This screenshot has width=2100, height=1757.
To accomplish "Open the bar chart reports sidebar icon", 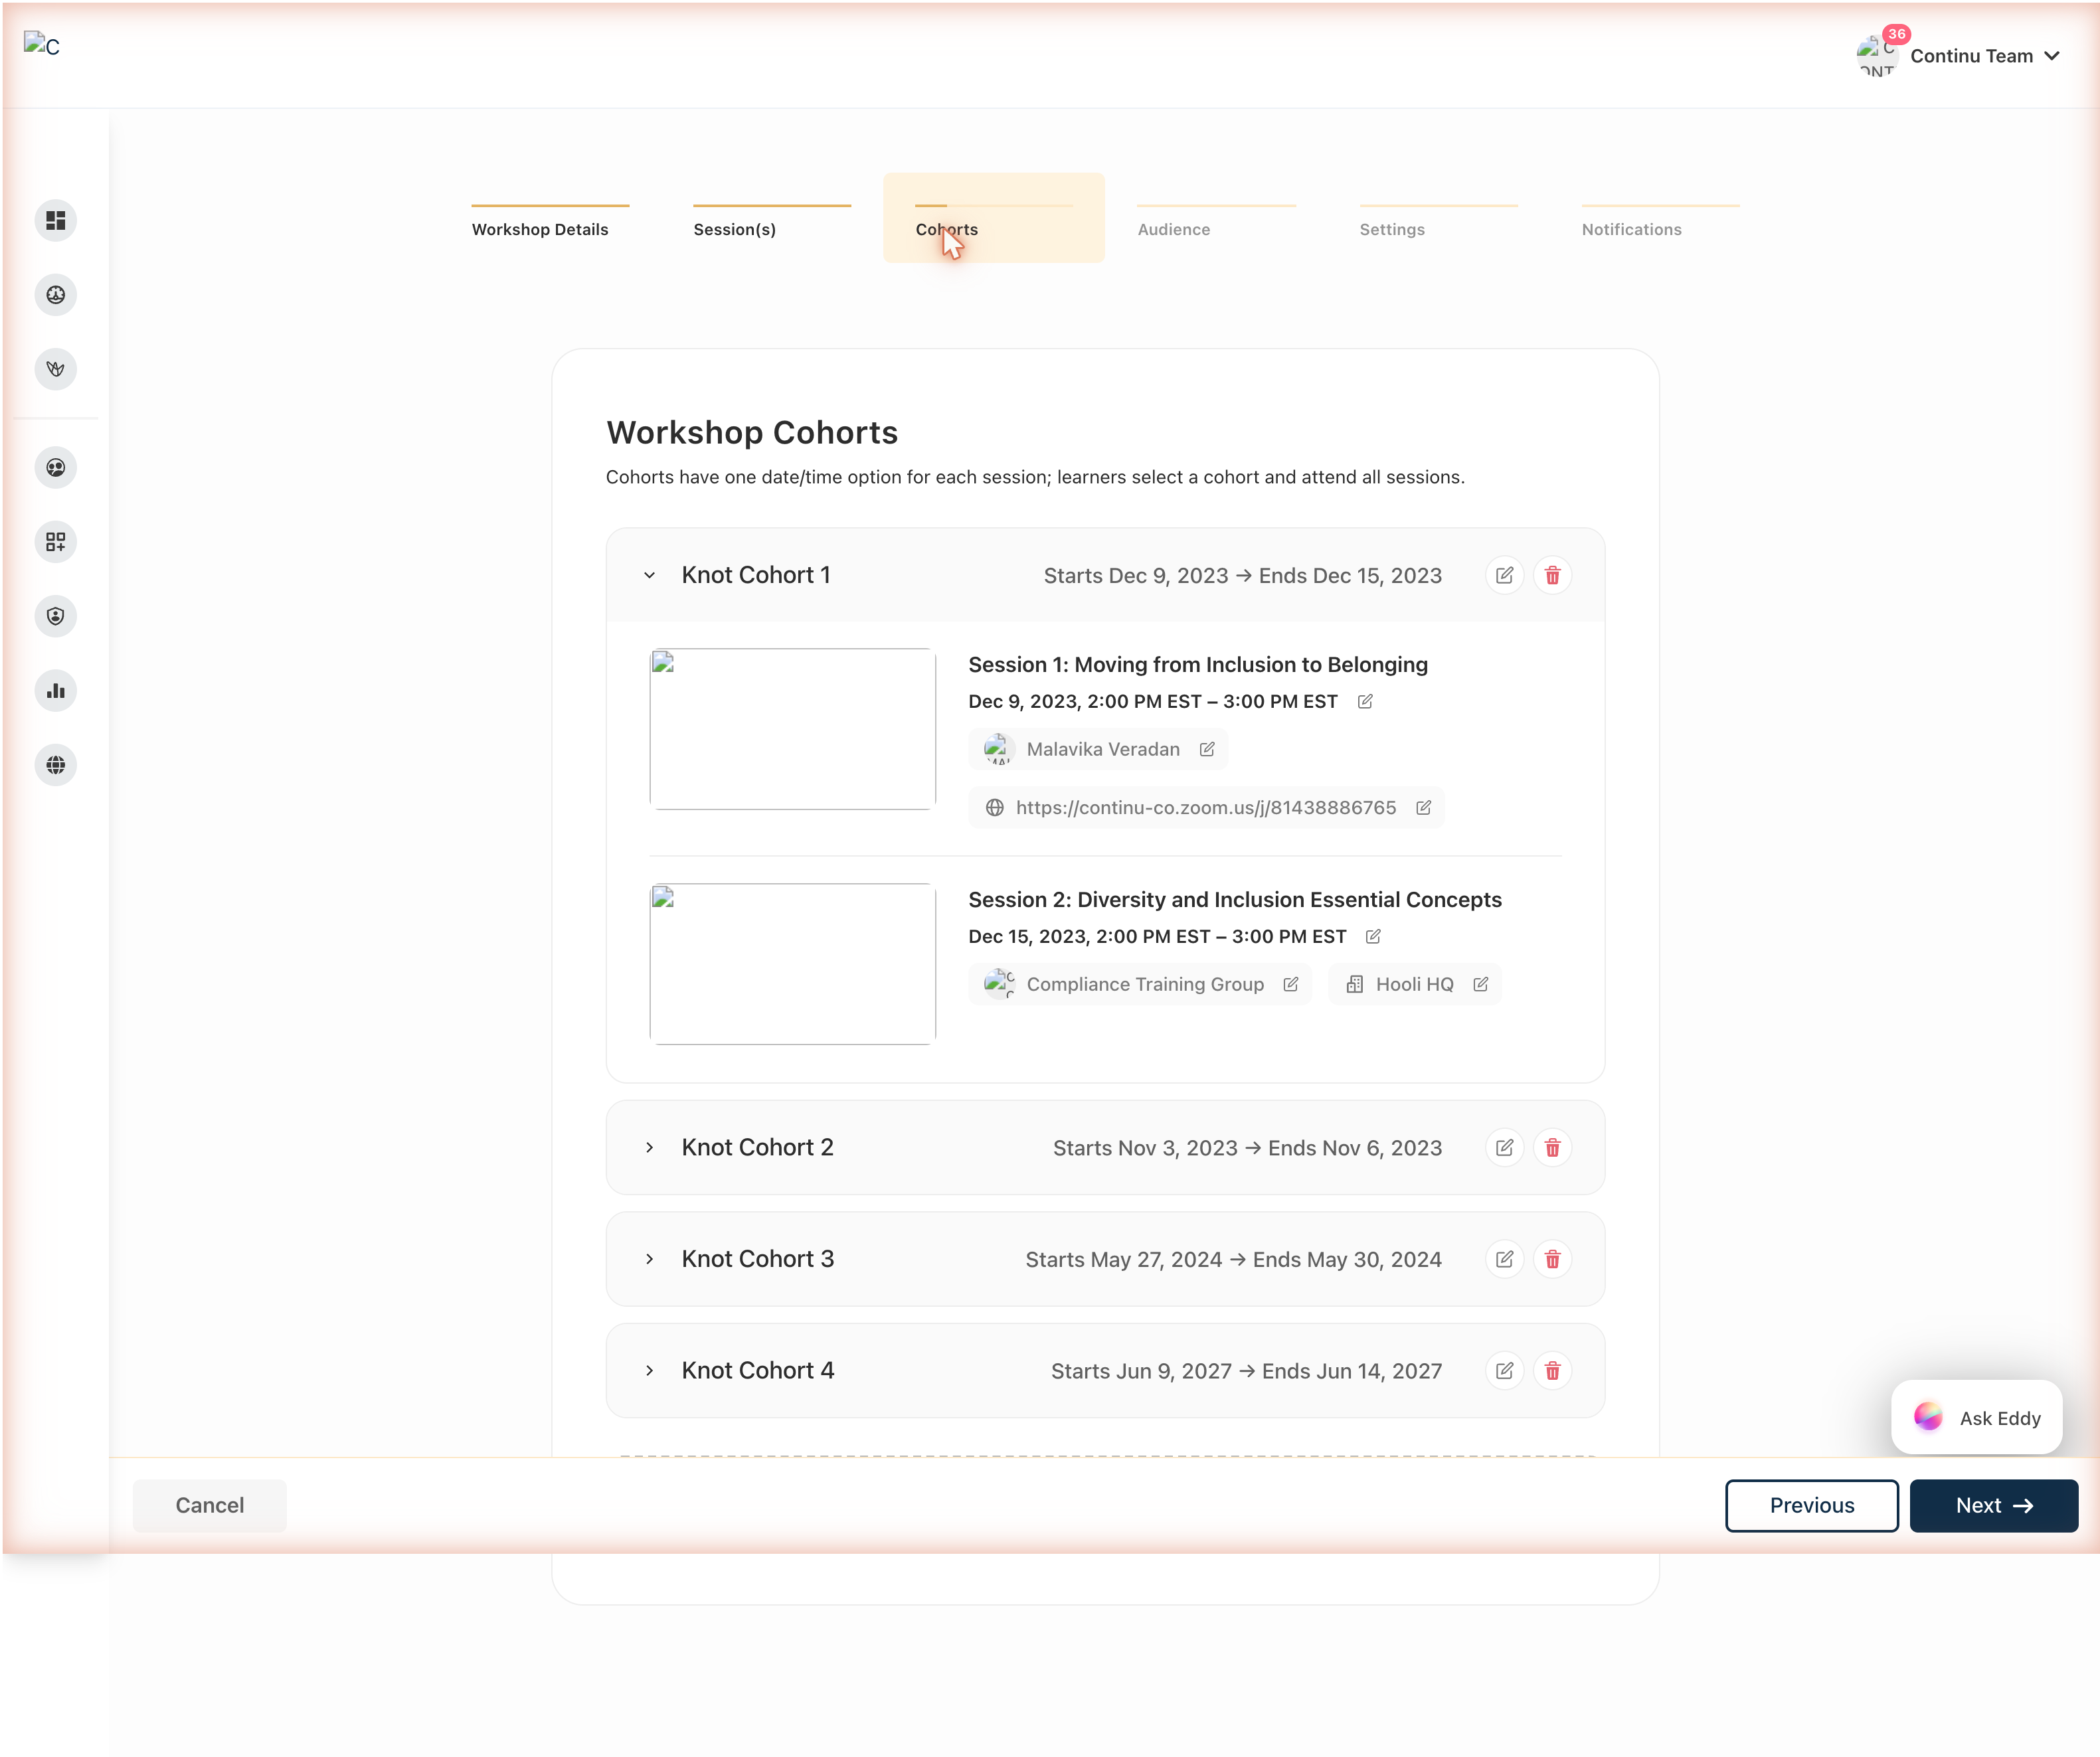I will [56, 691].
